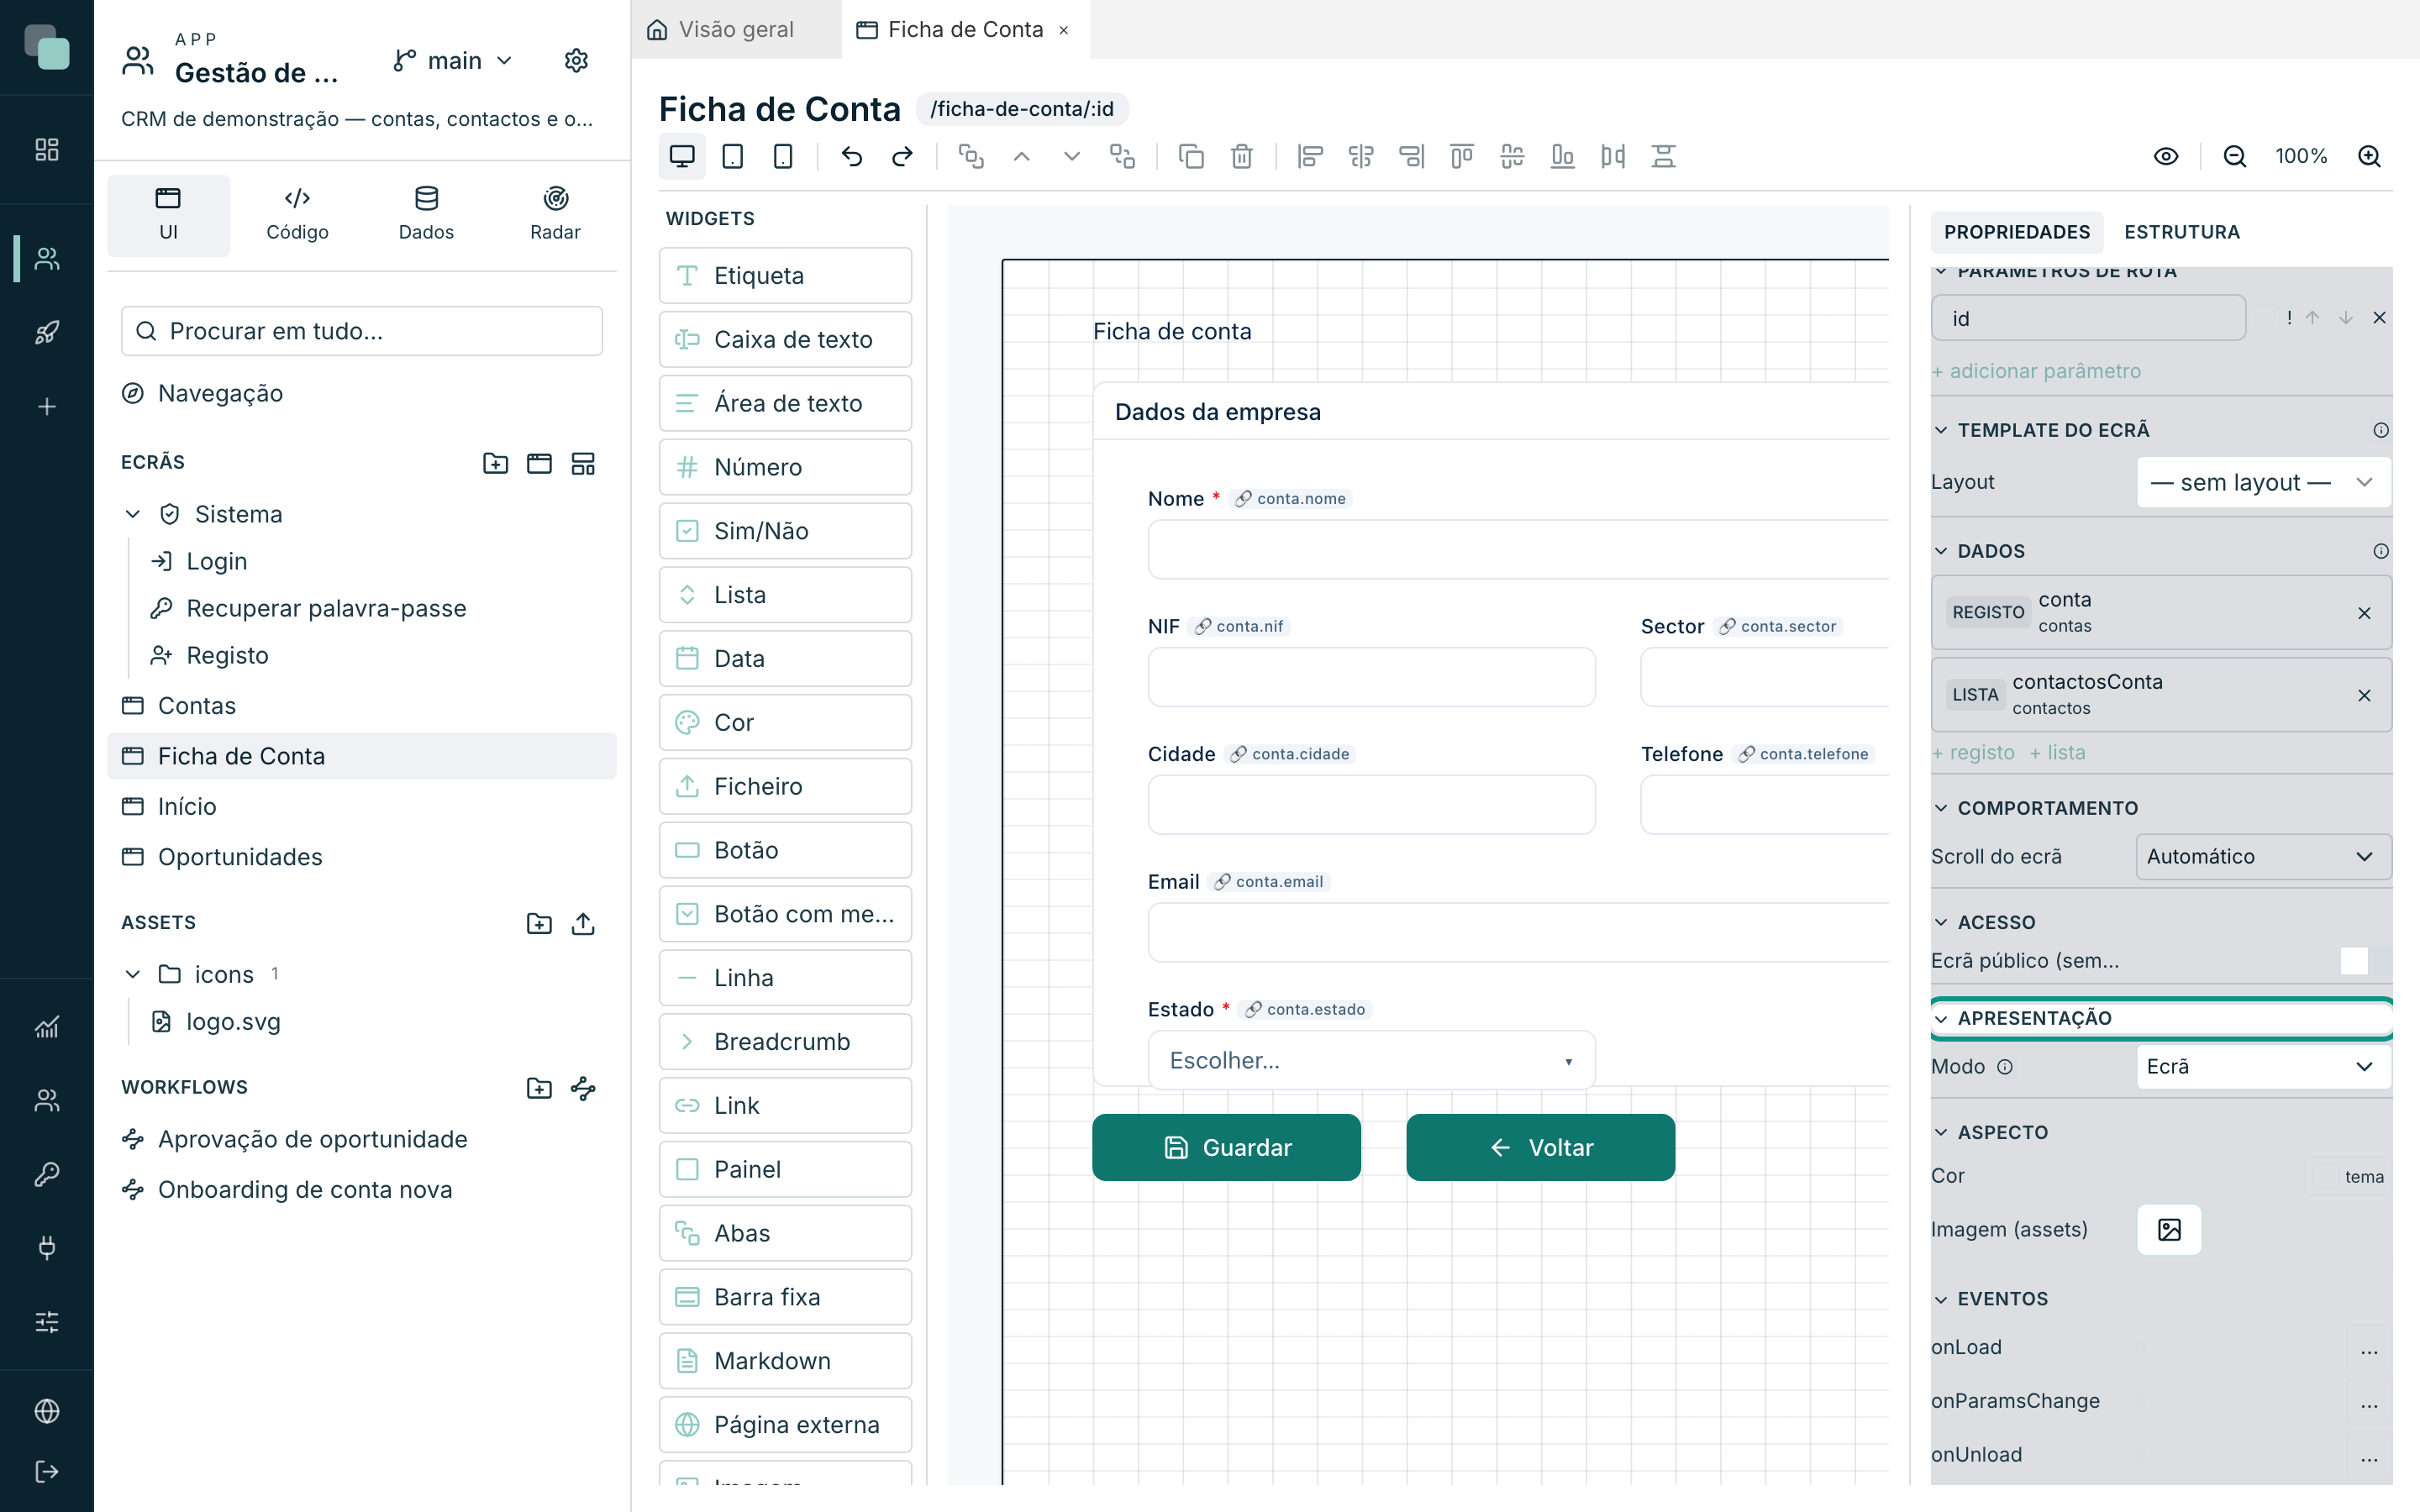The height and width of the screenshot is (1512, 2420).
Task: Select tablet viewport icon
Action: click(732, 156)
